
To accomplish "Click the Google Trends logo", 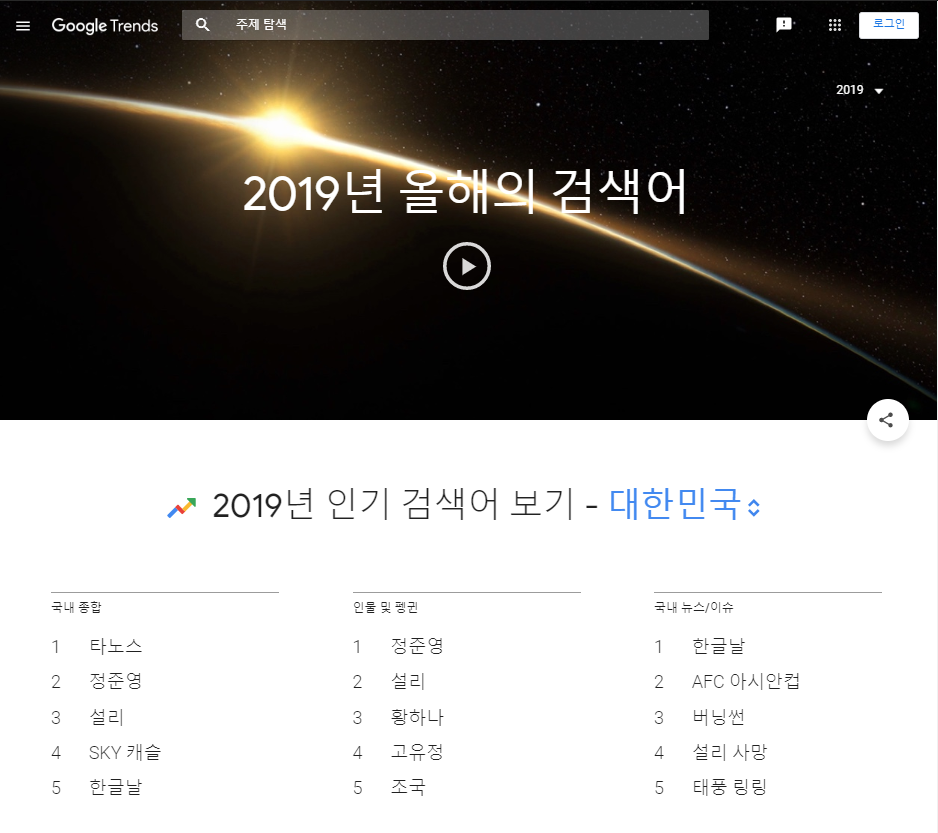I will tap(105, 26).
